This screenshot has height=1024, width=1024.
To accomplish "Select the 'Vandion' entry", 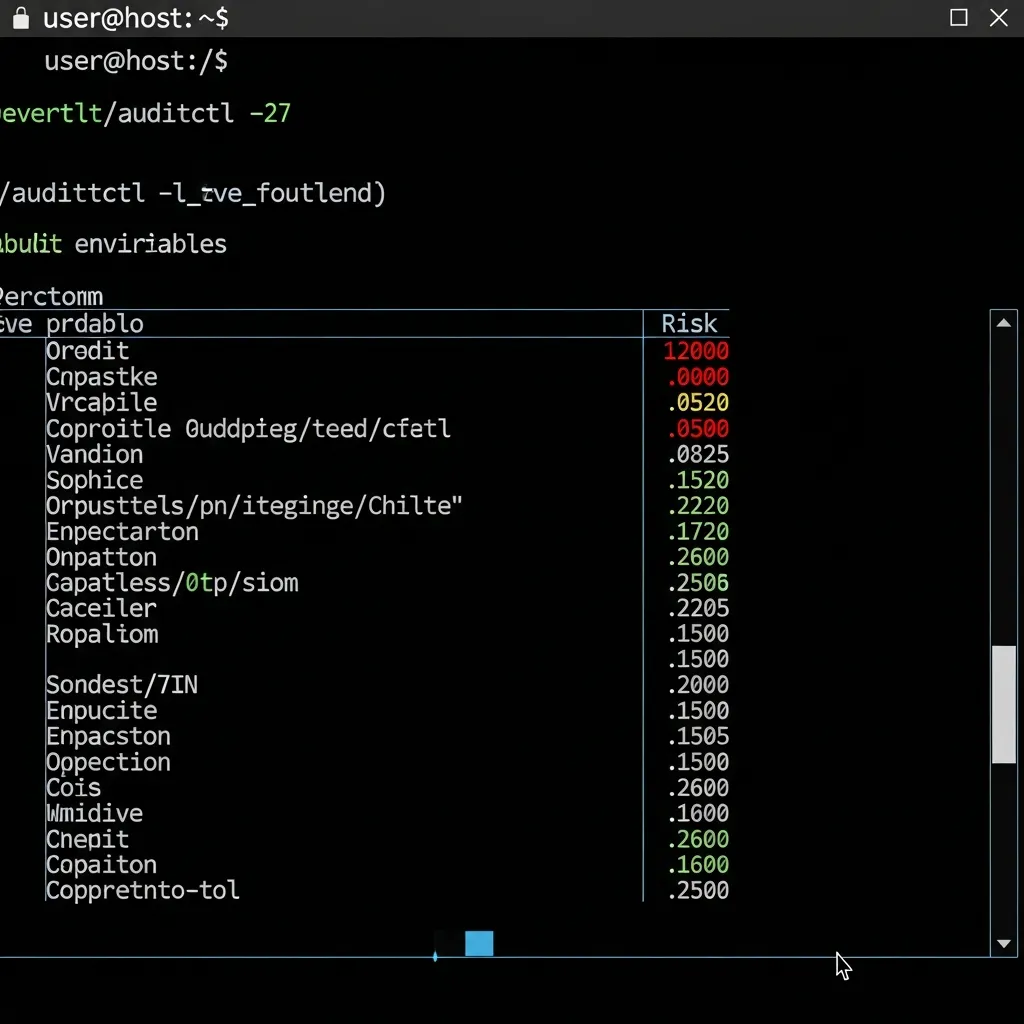I will [x=95, y=454].
